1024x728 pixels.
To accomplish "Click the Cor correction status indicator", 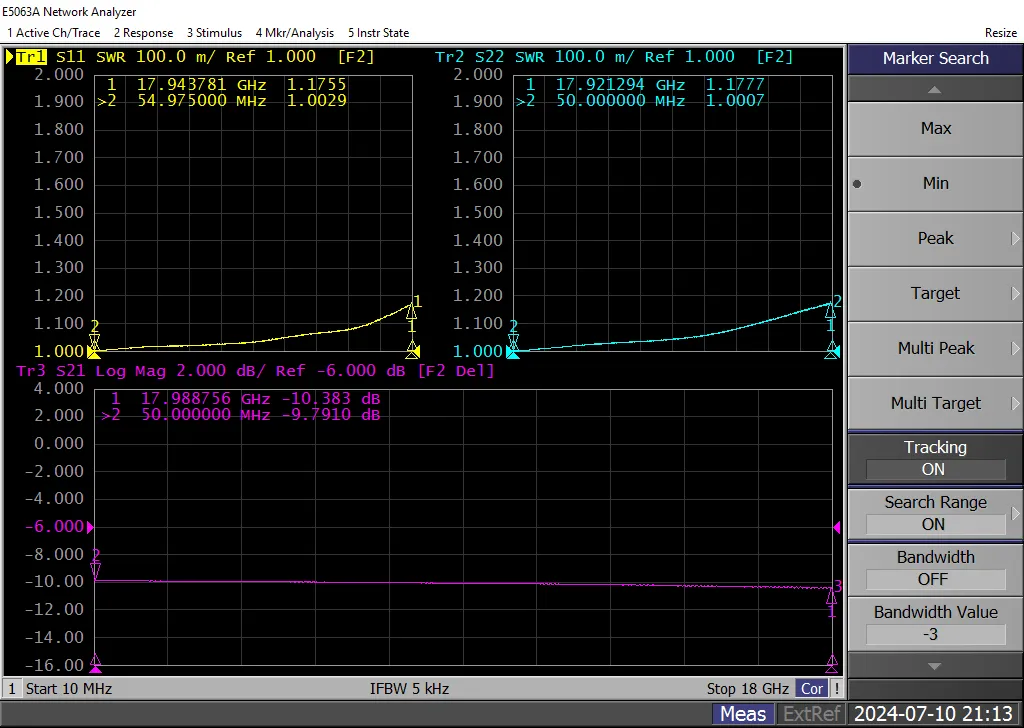I will tap(812, 688).
